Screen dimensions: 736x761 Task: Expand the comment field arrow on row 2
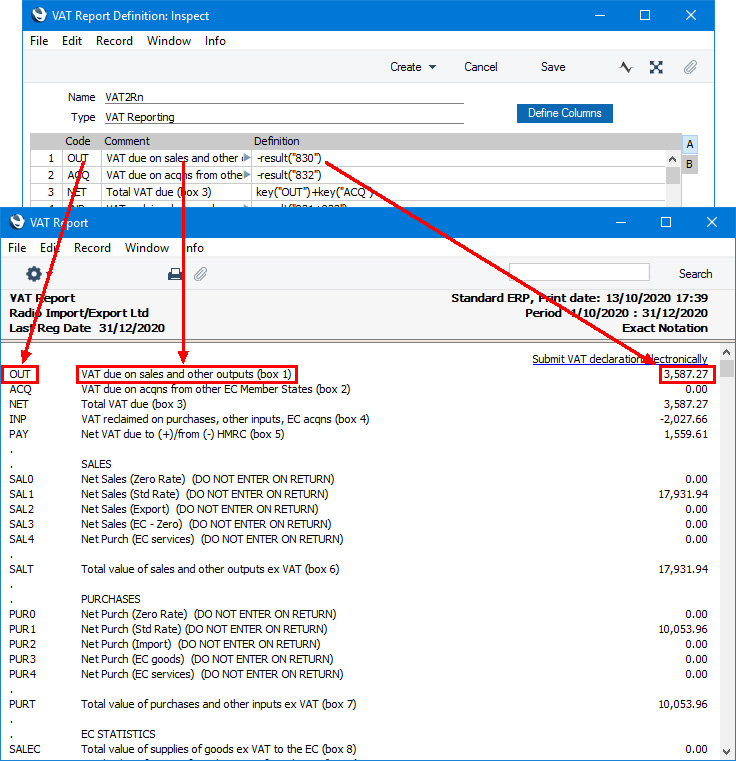point(247,175)
